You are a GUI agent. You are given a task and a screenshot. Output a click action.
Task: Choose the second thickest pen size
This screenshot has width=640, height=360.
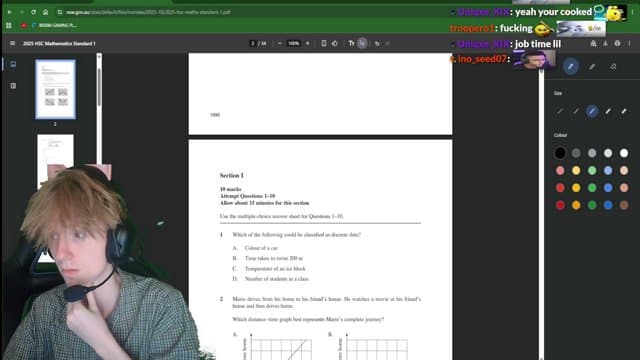click(608, 111)
